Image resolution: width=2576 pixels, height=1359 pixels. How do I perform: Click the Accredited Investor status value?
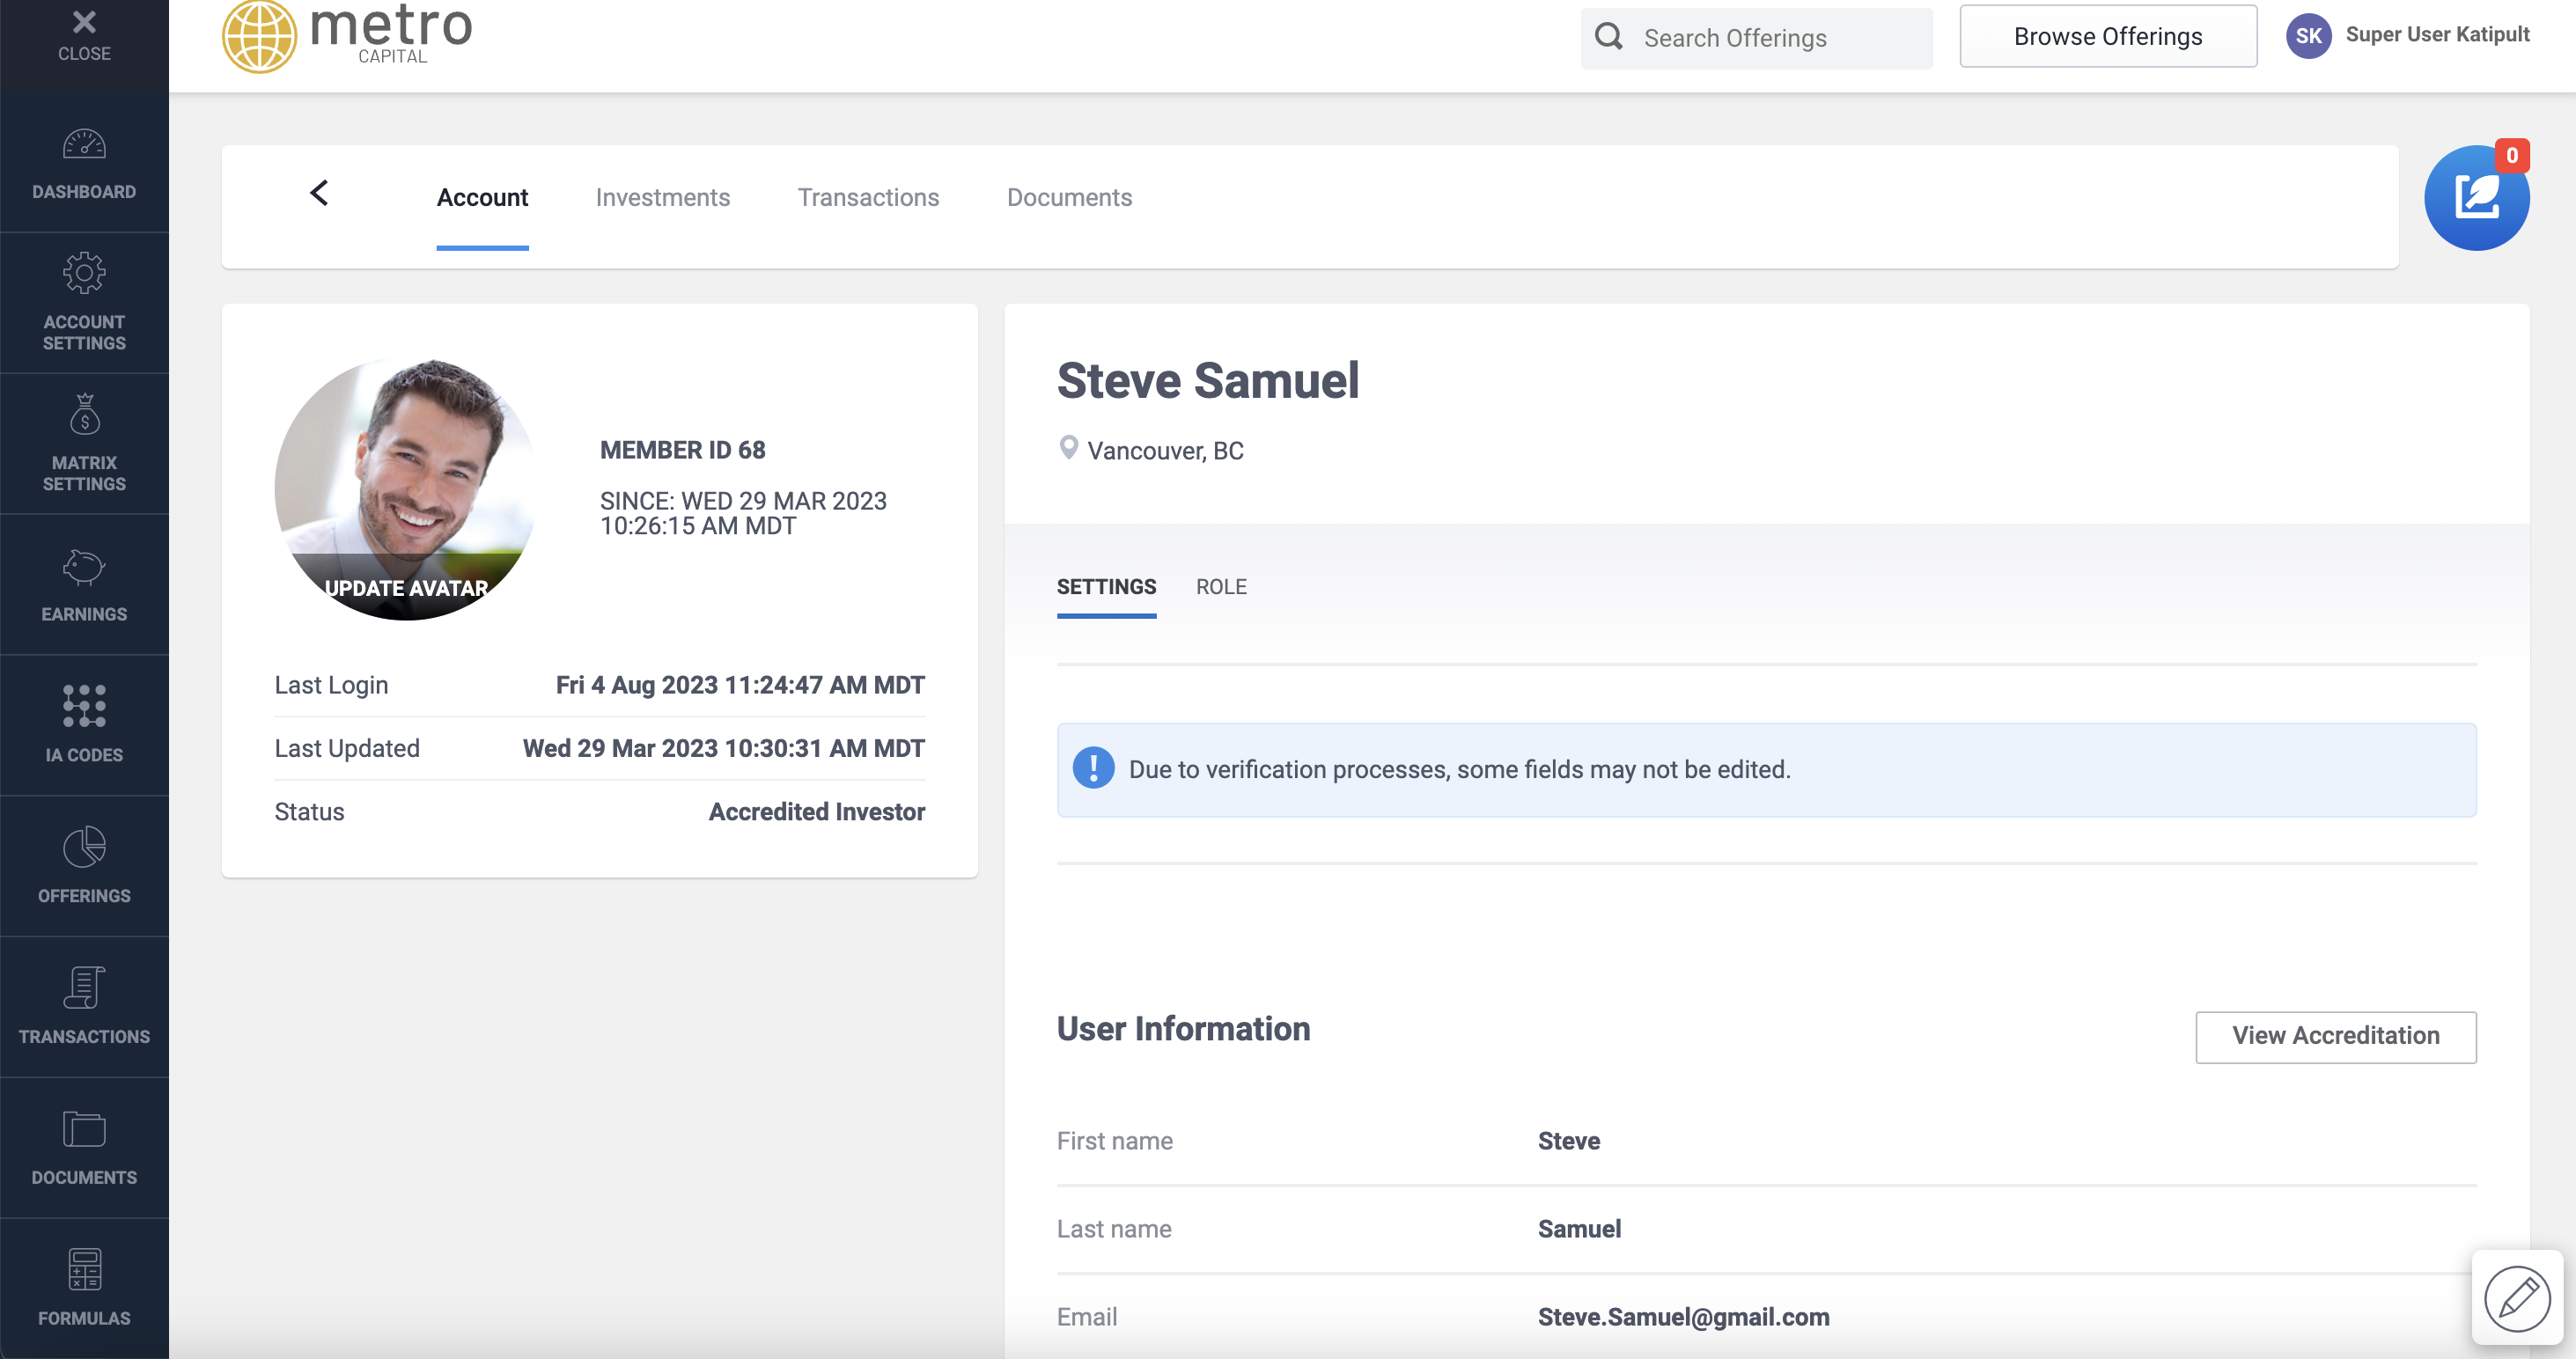click(x=816, y=811)
